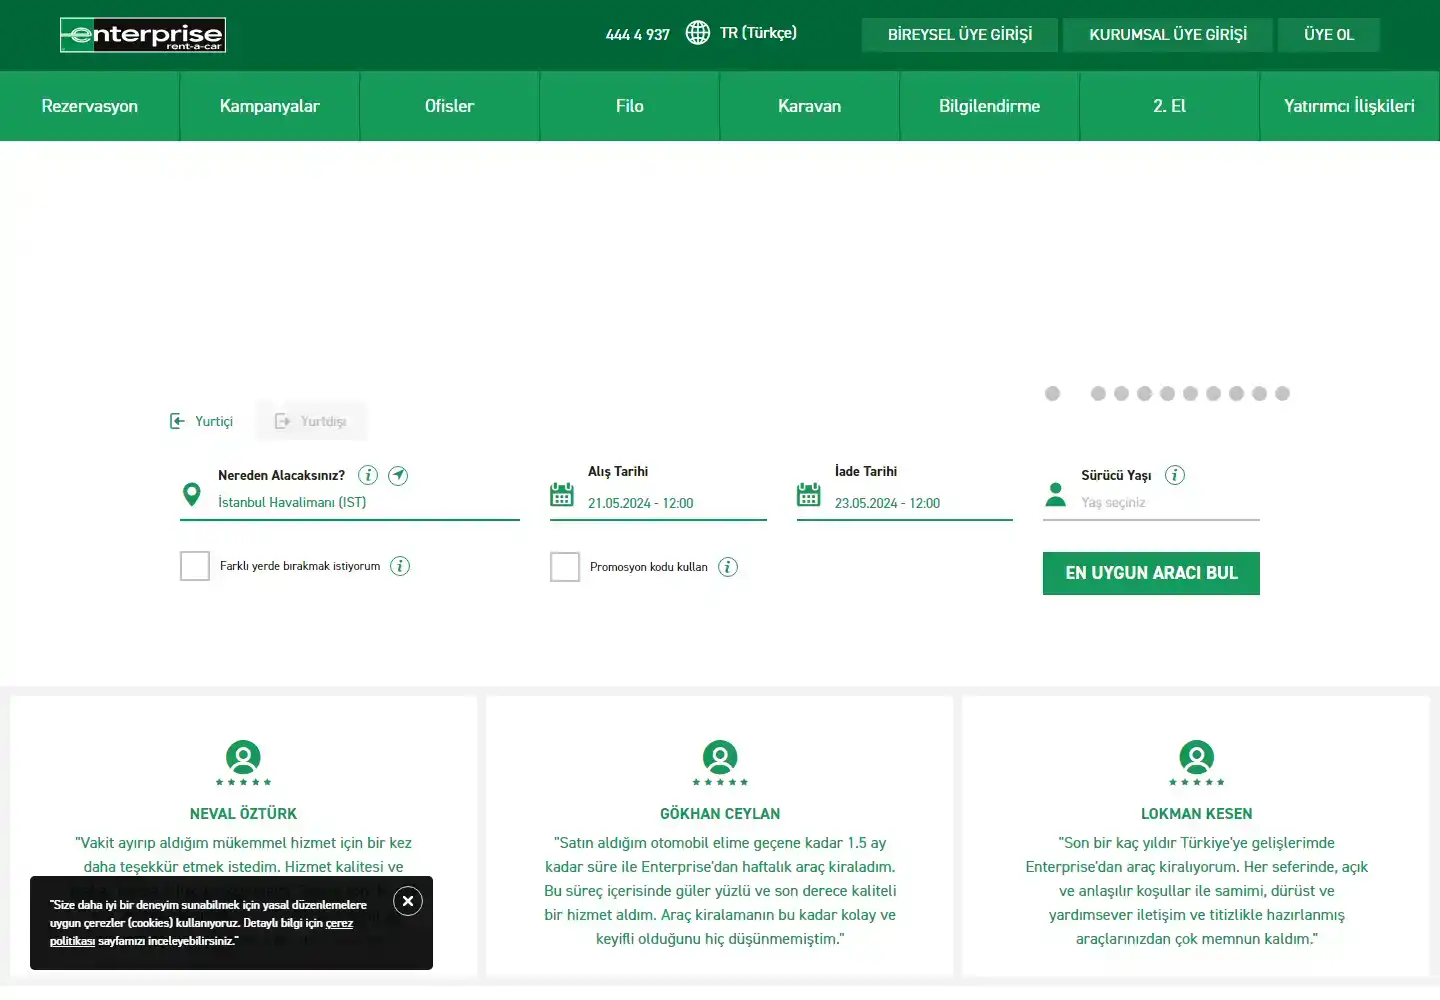This screenshot has width=1440, height=1000.
Task: Select the first carousel dot
Action: tap(1052, 393)
